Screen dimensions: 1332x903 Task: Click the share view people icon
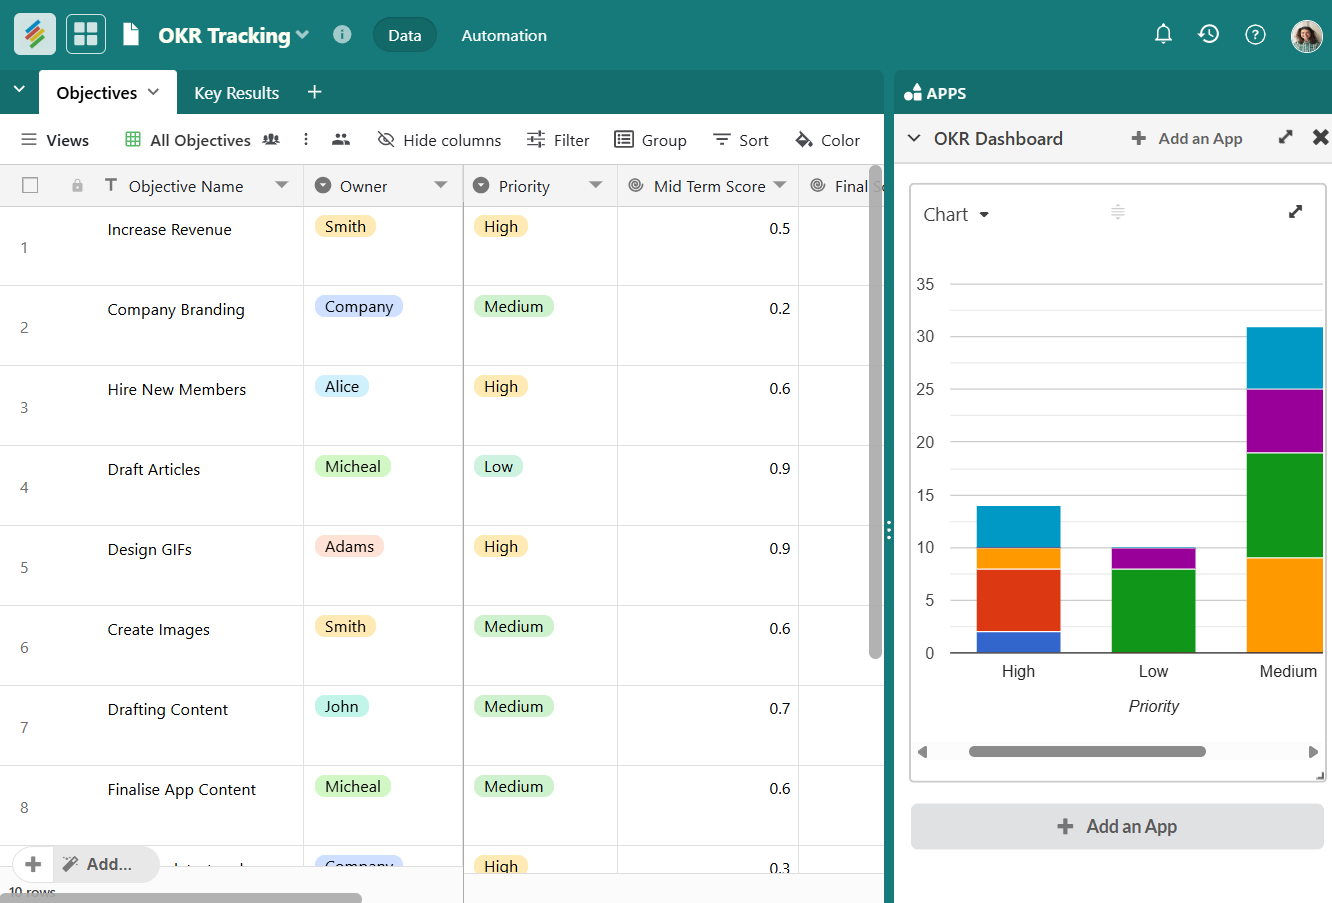(x=341, y=140)
